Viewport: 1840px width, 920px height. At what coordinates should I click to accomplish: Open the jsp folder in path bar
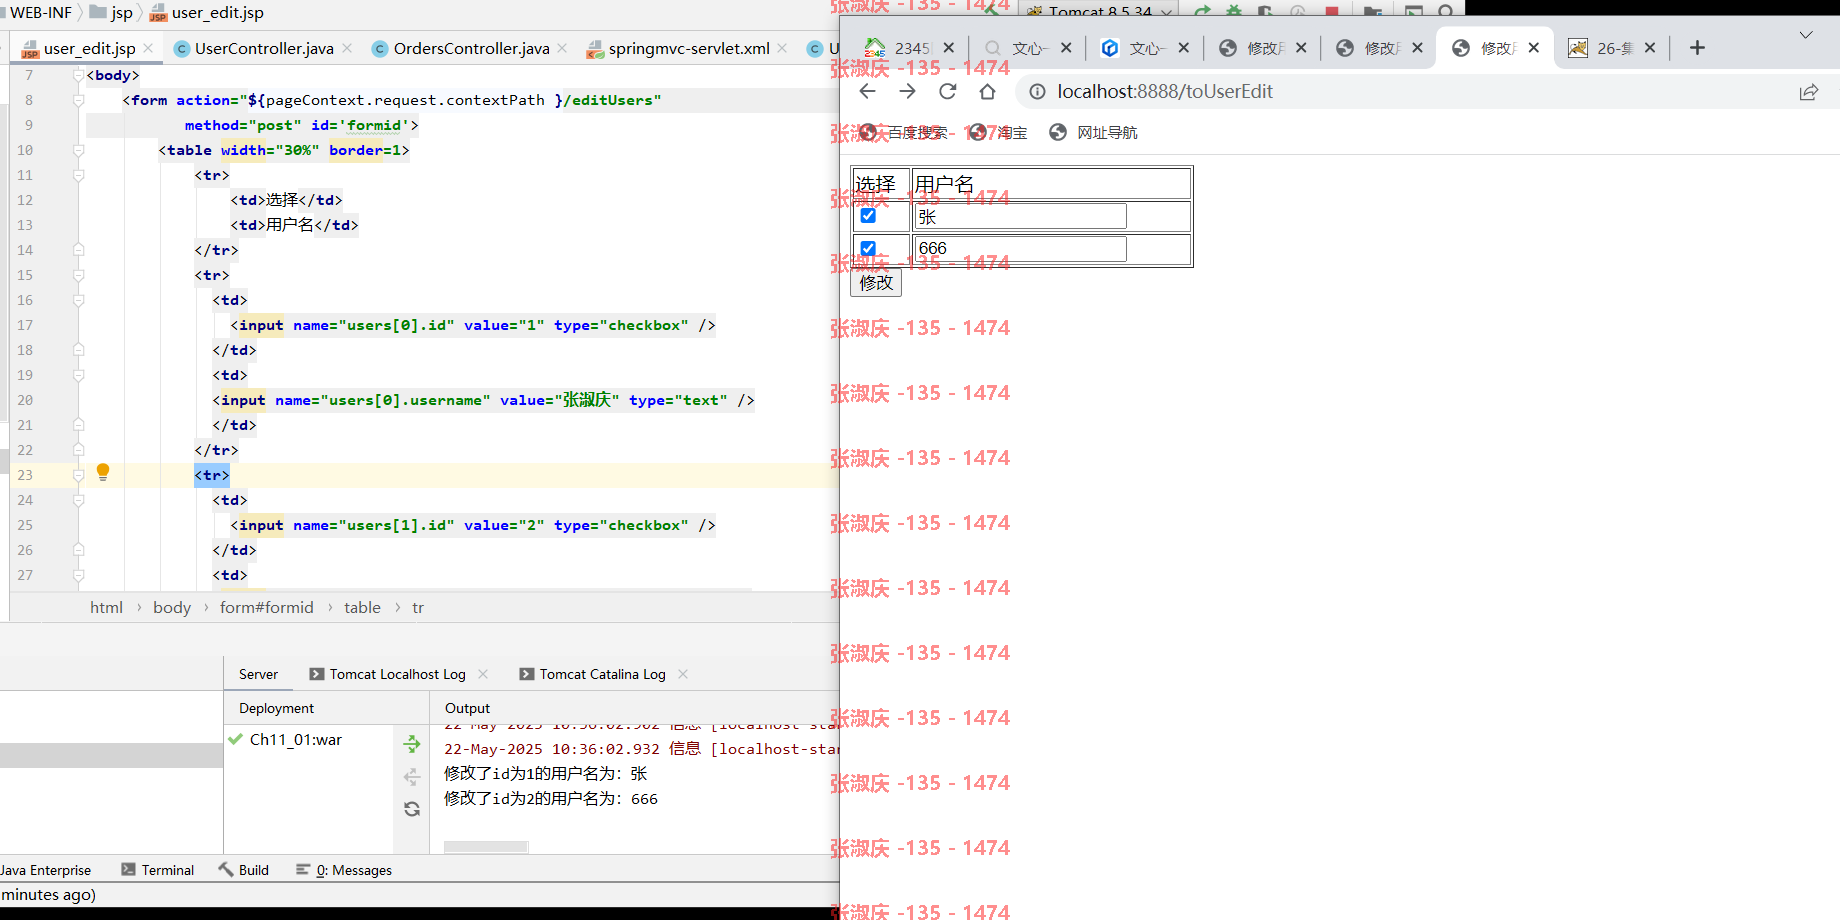pos(111,13)
